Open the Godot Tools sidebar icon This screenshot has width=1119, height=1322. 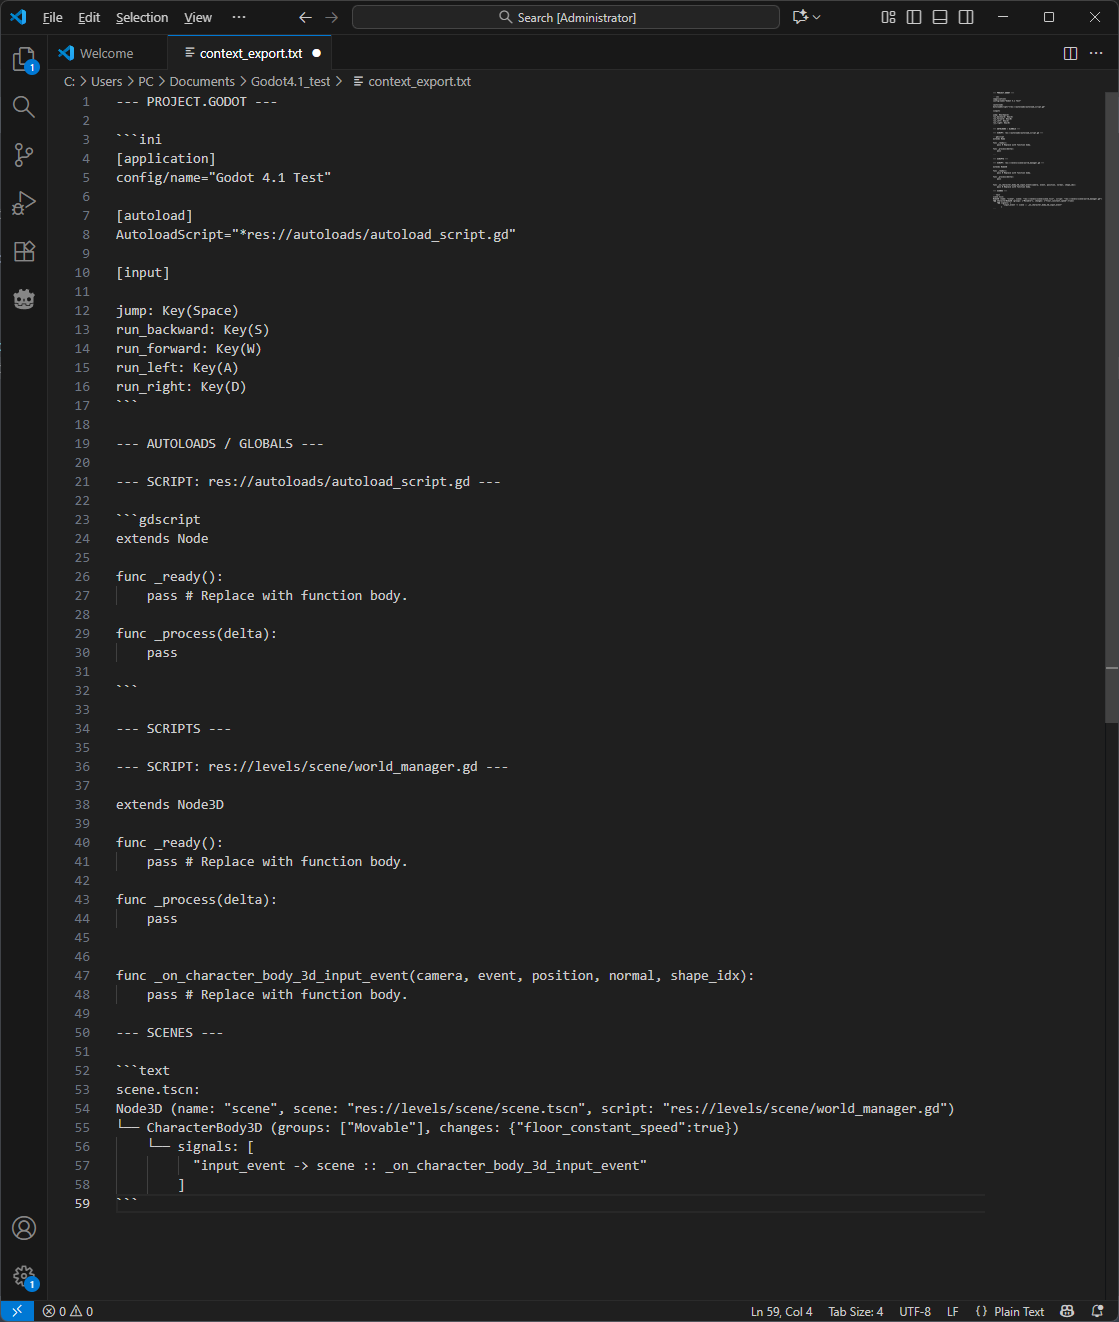pyautogui.click(x=24, y=299)
